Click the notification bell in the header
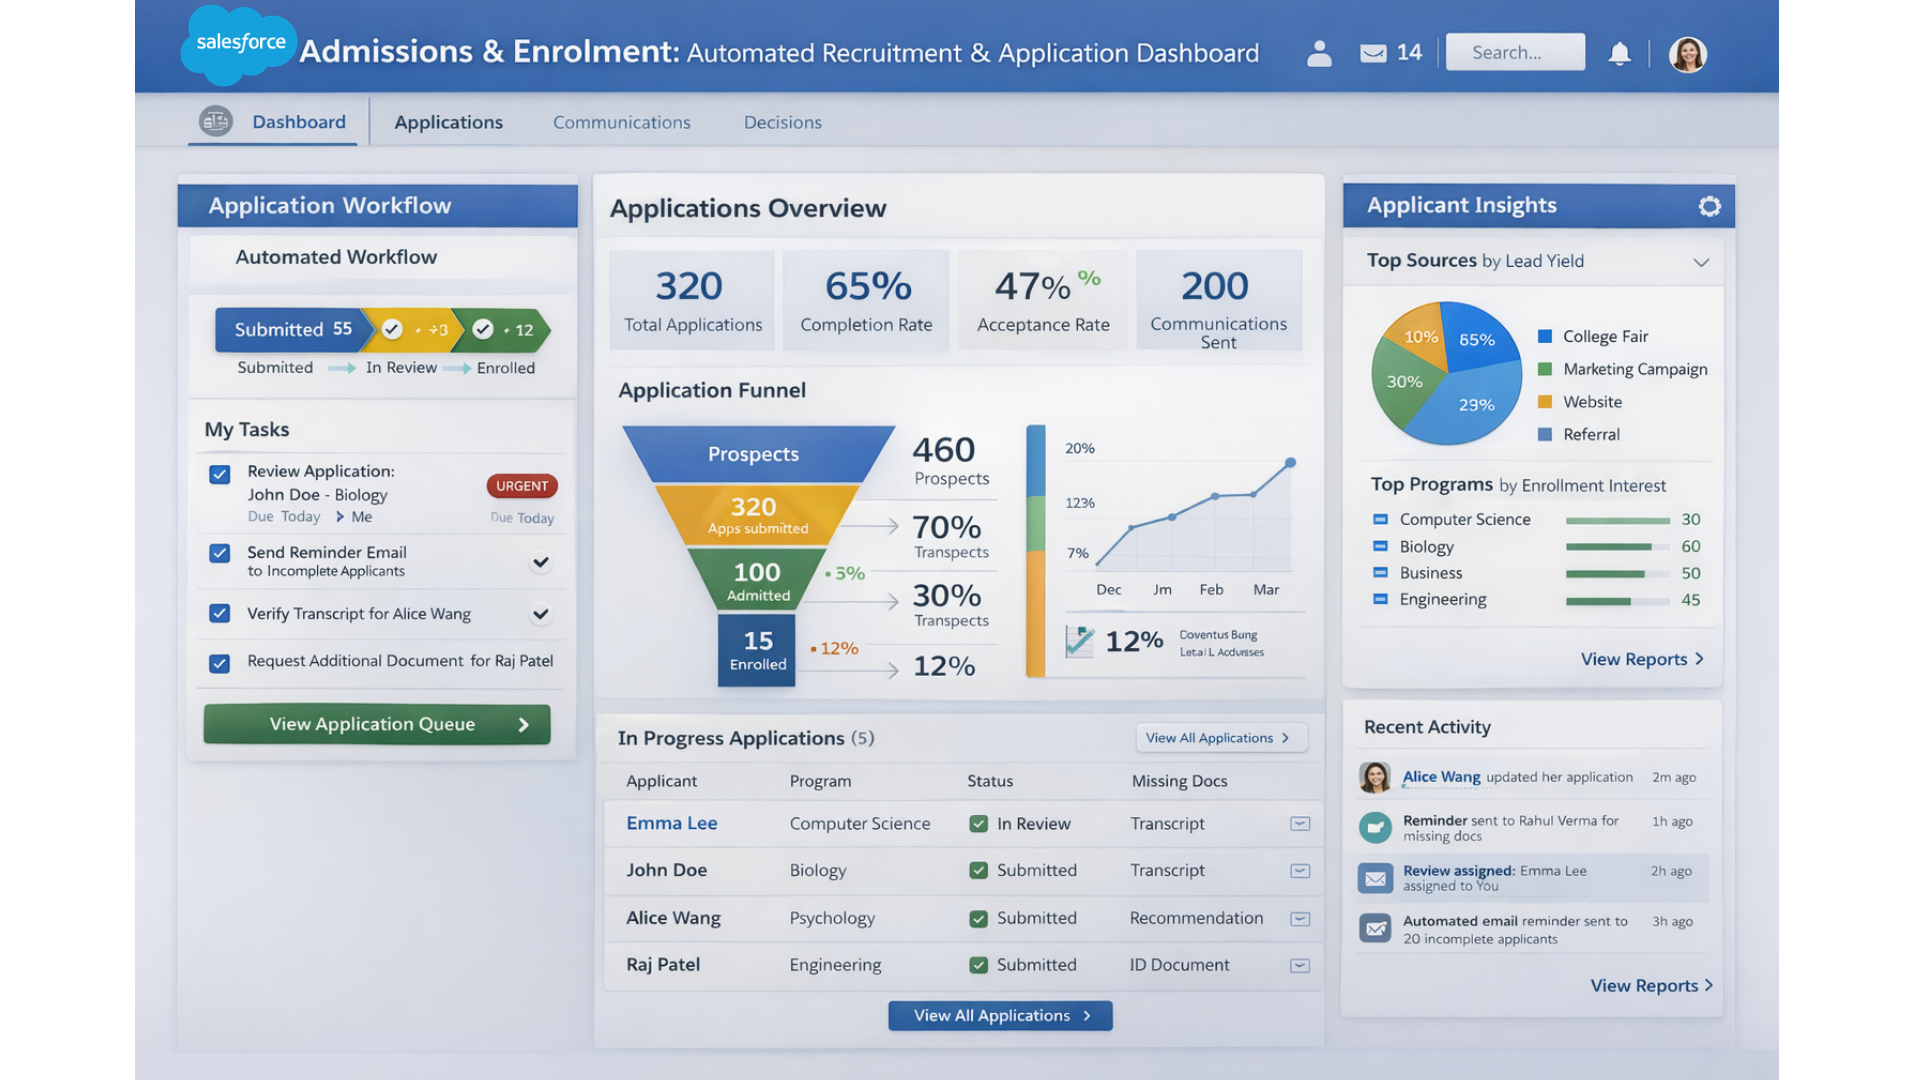Viewport: 1920px width, 1080px height. (1621, 53)
